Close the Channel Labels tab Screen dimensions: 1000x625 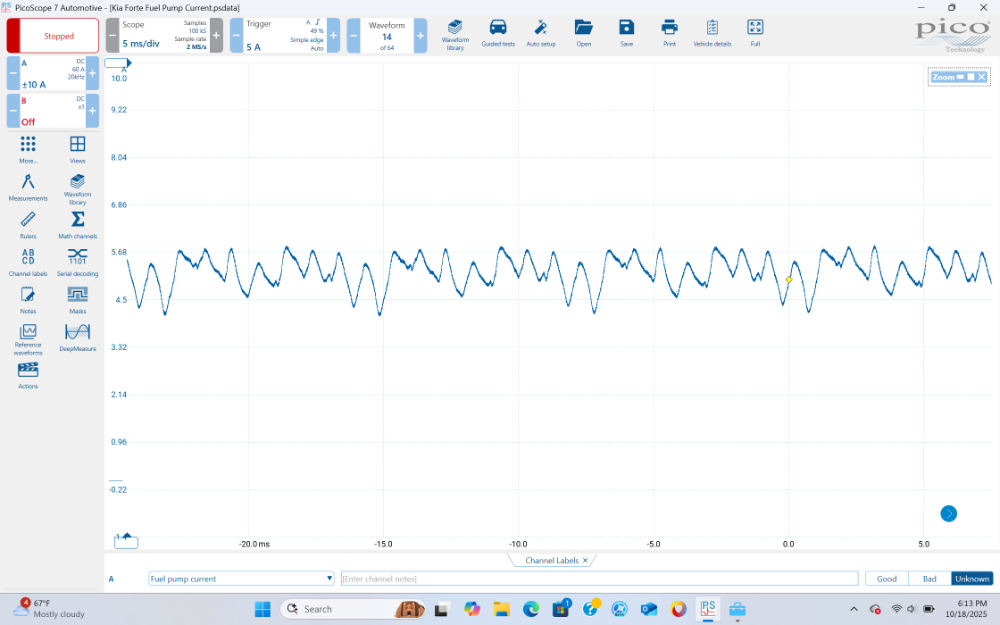point(585,561)
